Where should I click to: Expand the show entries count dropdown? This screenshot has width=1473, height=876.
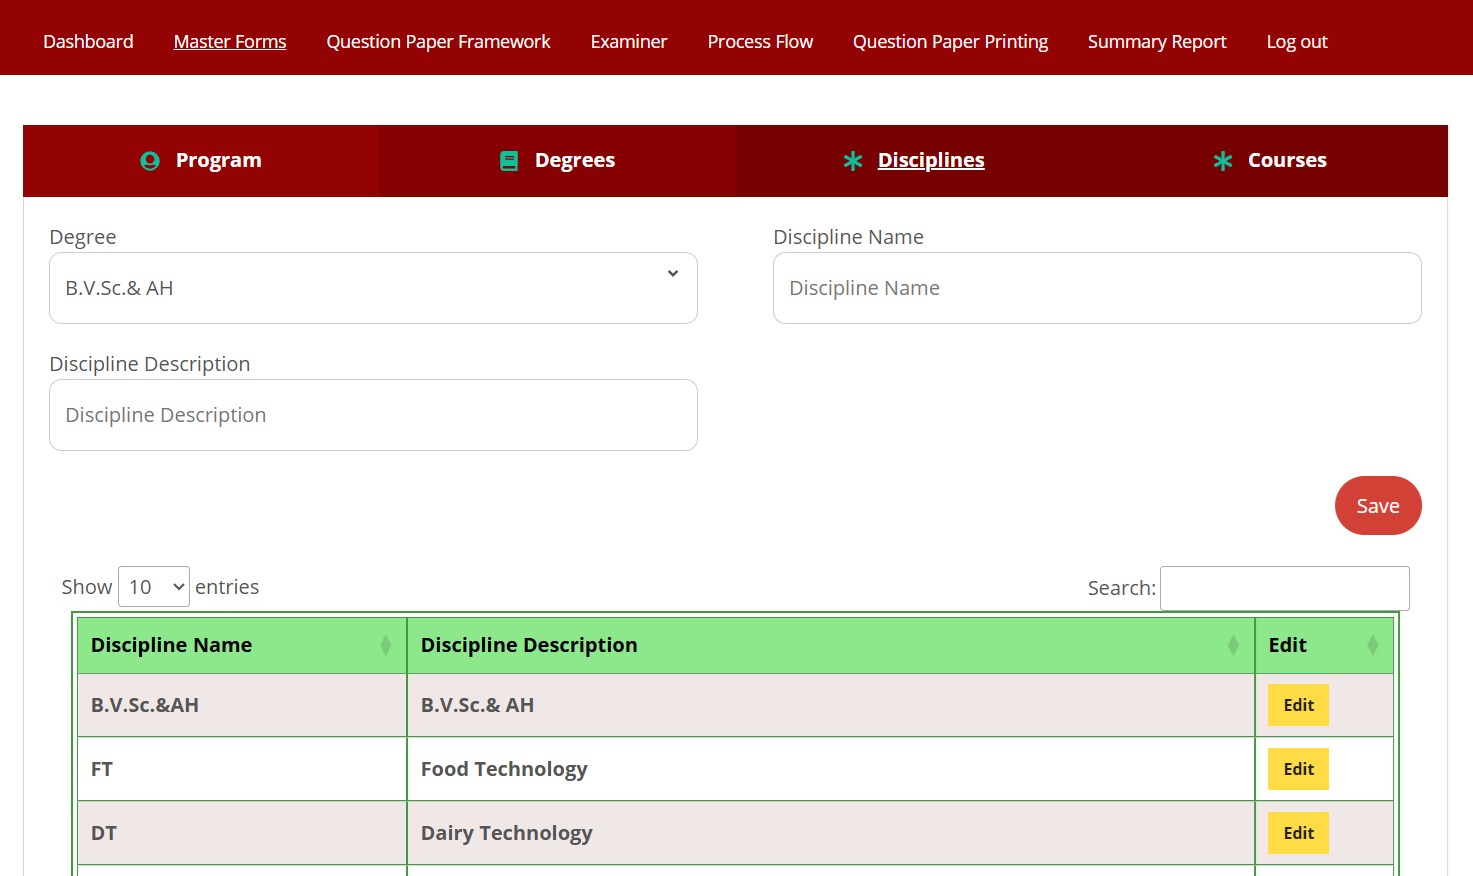point(154,587)
